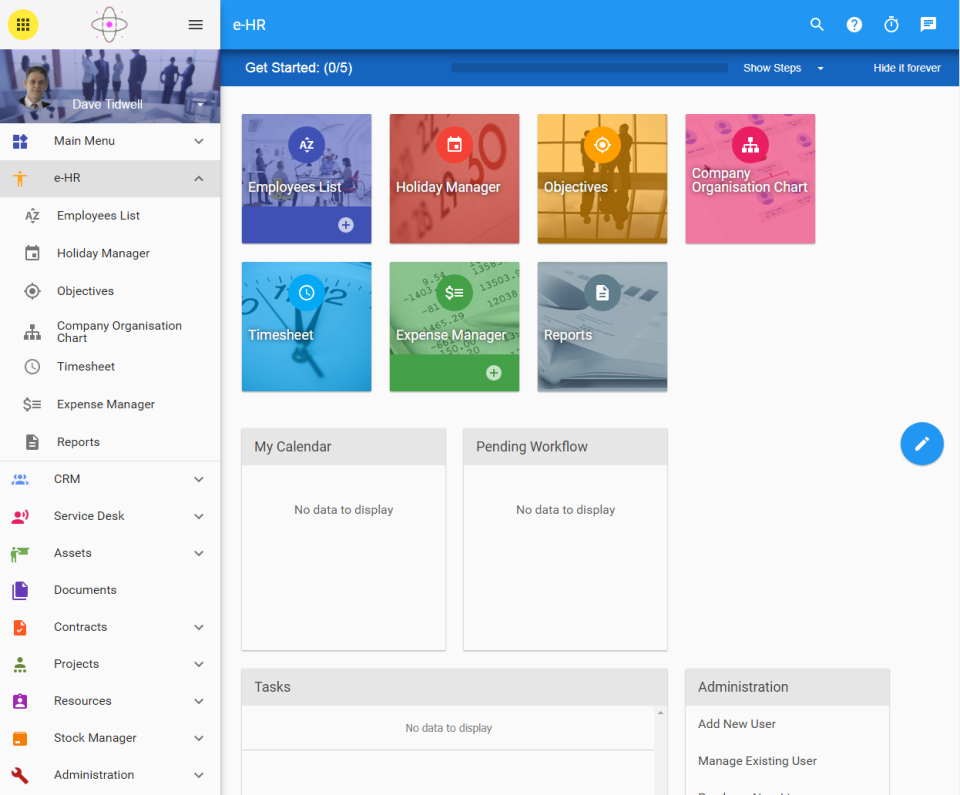Collapse the e-HR section in the sidebar
960x795 pixels.
pos(198,177)
